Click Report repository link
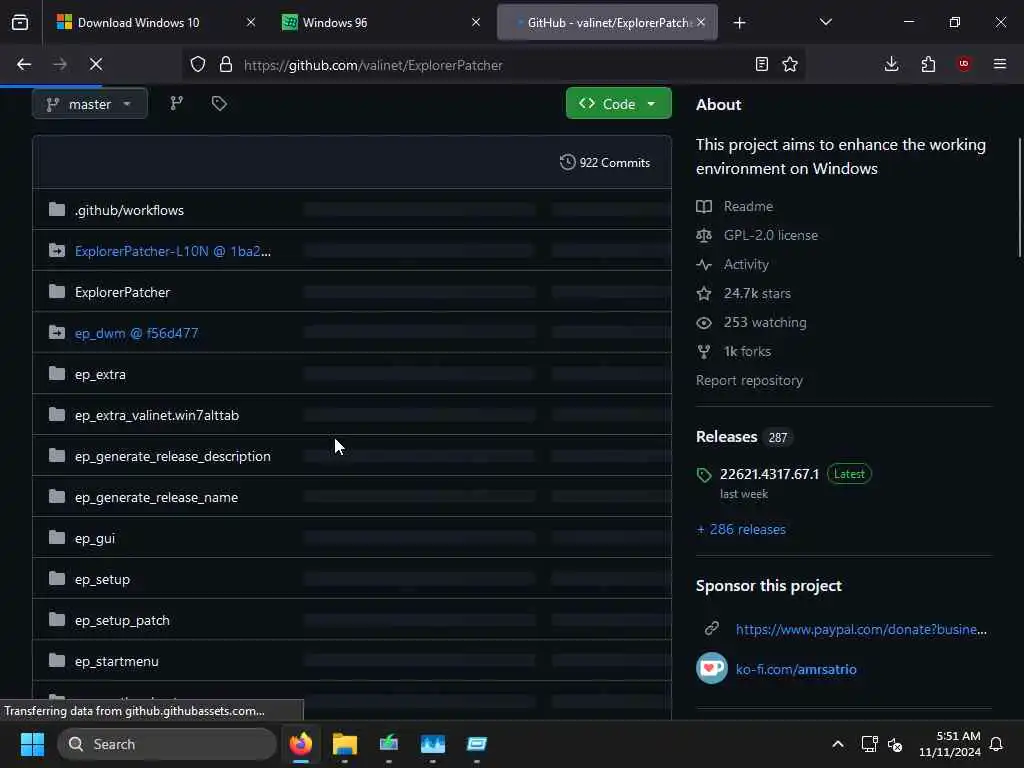The width and height of the screenshot is (1024, 768). point(749,381)
